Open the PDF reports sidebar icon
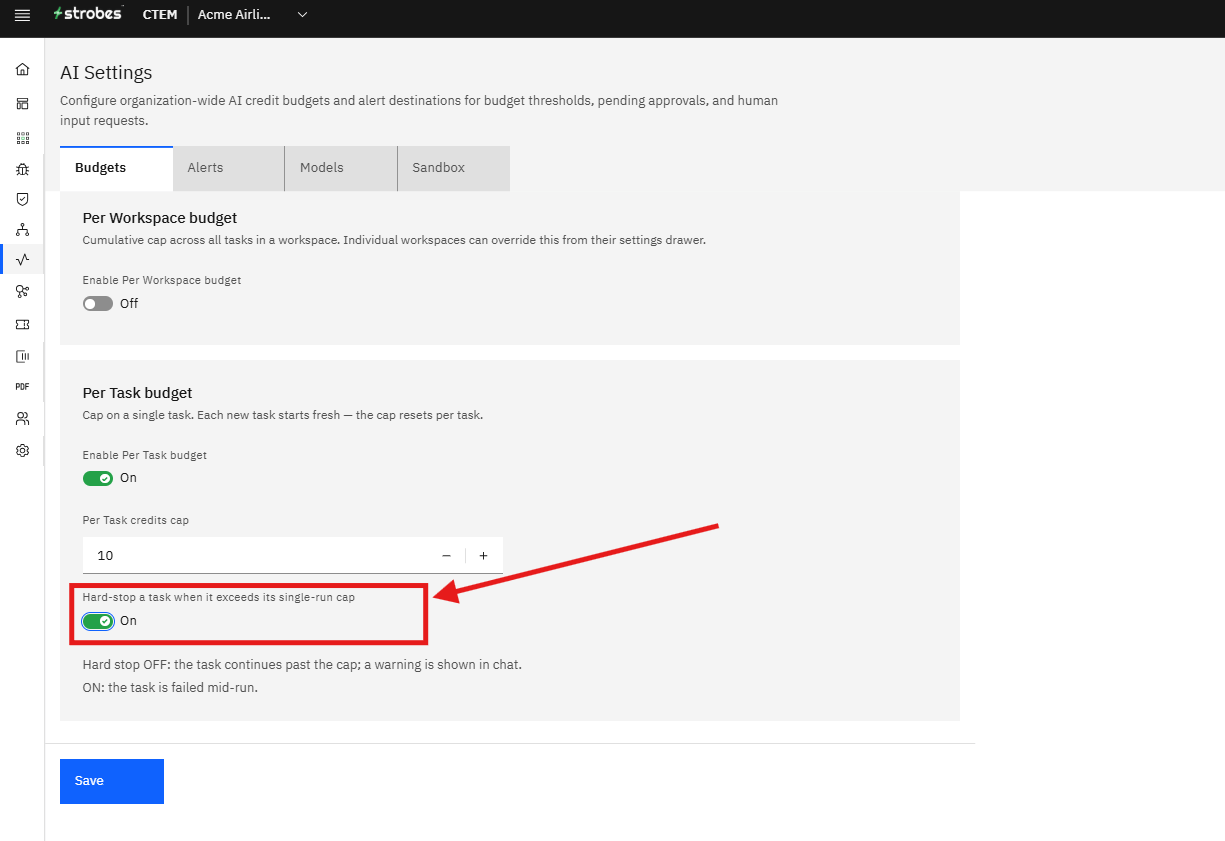The width and height of the screenshot is (1225, 841). (x=22, y=386)
